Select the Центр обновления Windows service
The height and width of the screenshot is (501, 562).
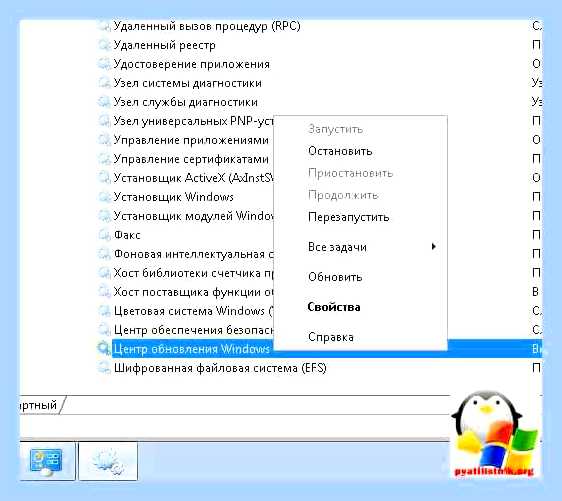(192, 349)
